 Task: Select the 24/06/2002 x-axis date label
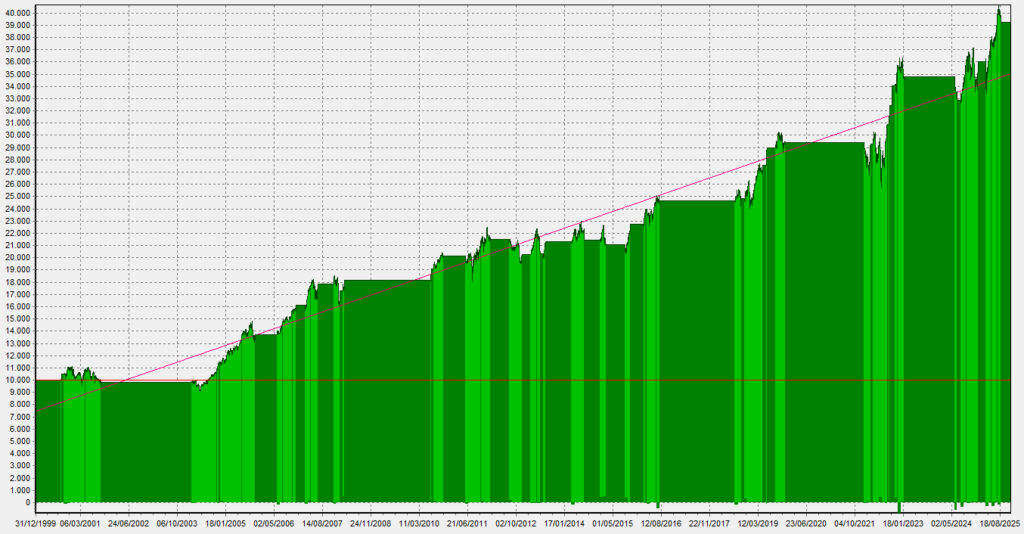(128, 522)
